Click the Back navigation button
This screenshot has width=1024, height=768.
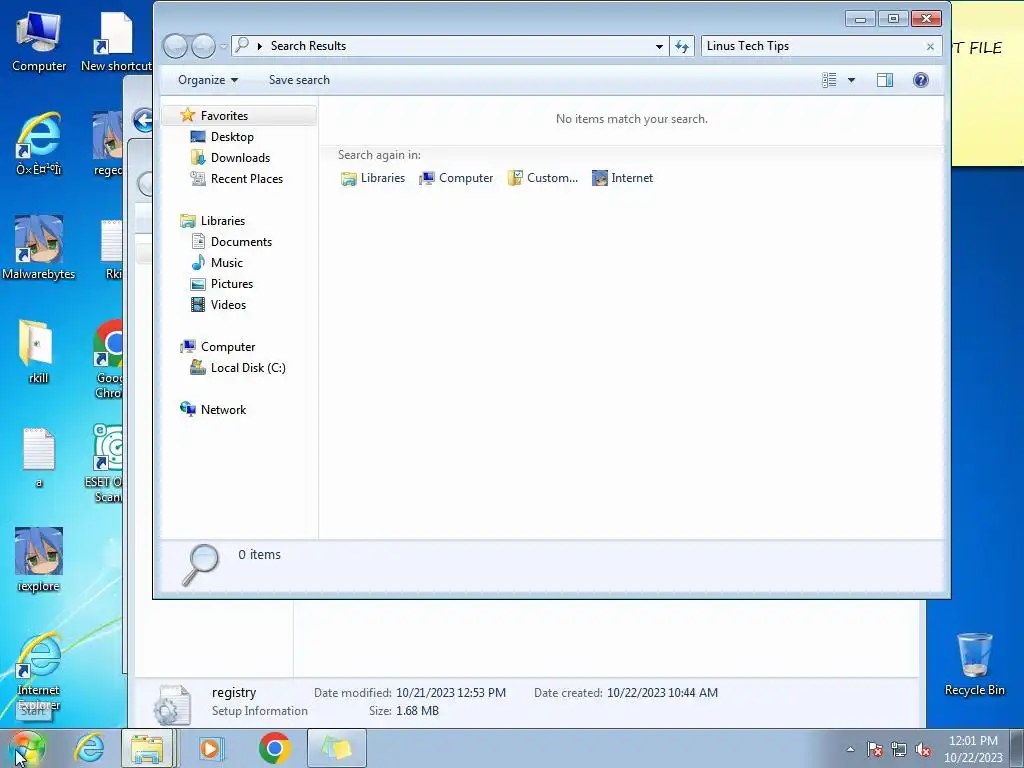point(175,46)
